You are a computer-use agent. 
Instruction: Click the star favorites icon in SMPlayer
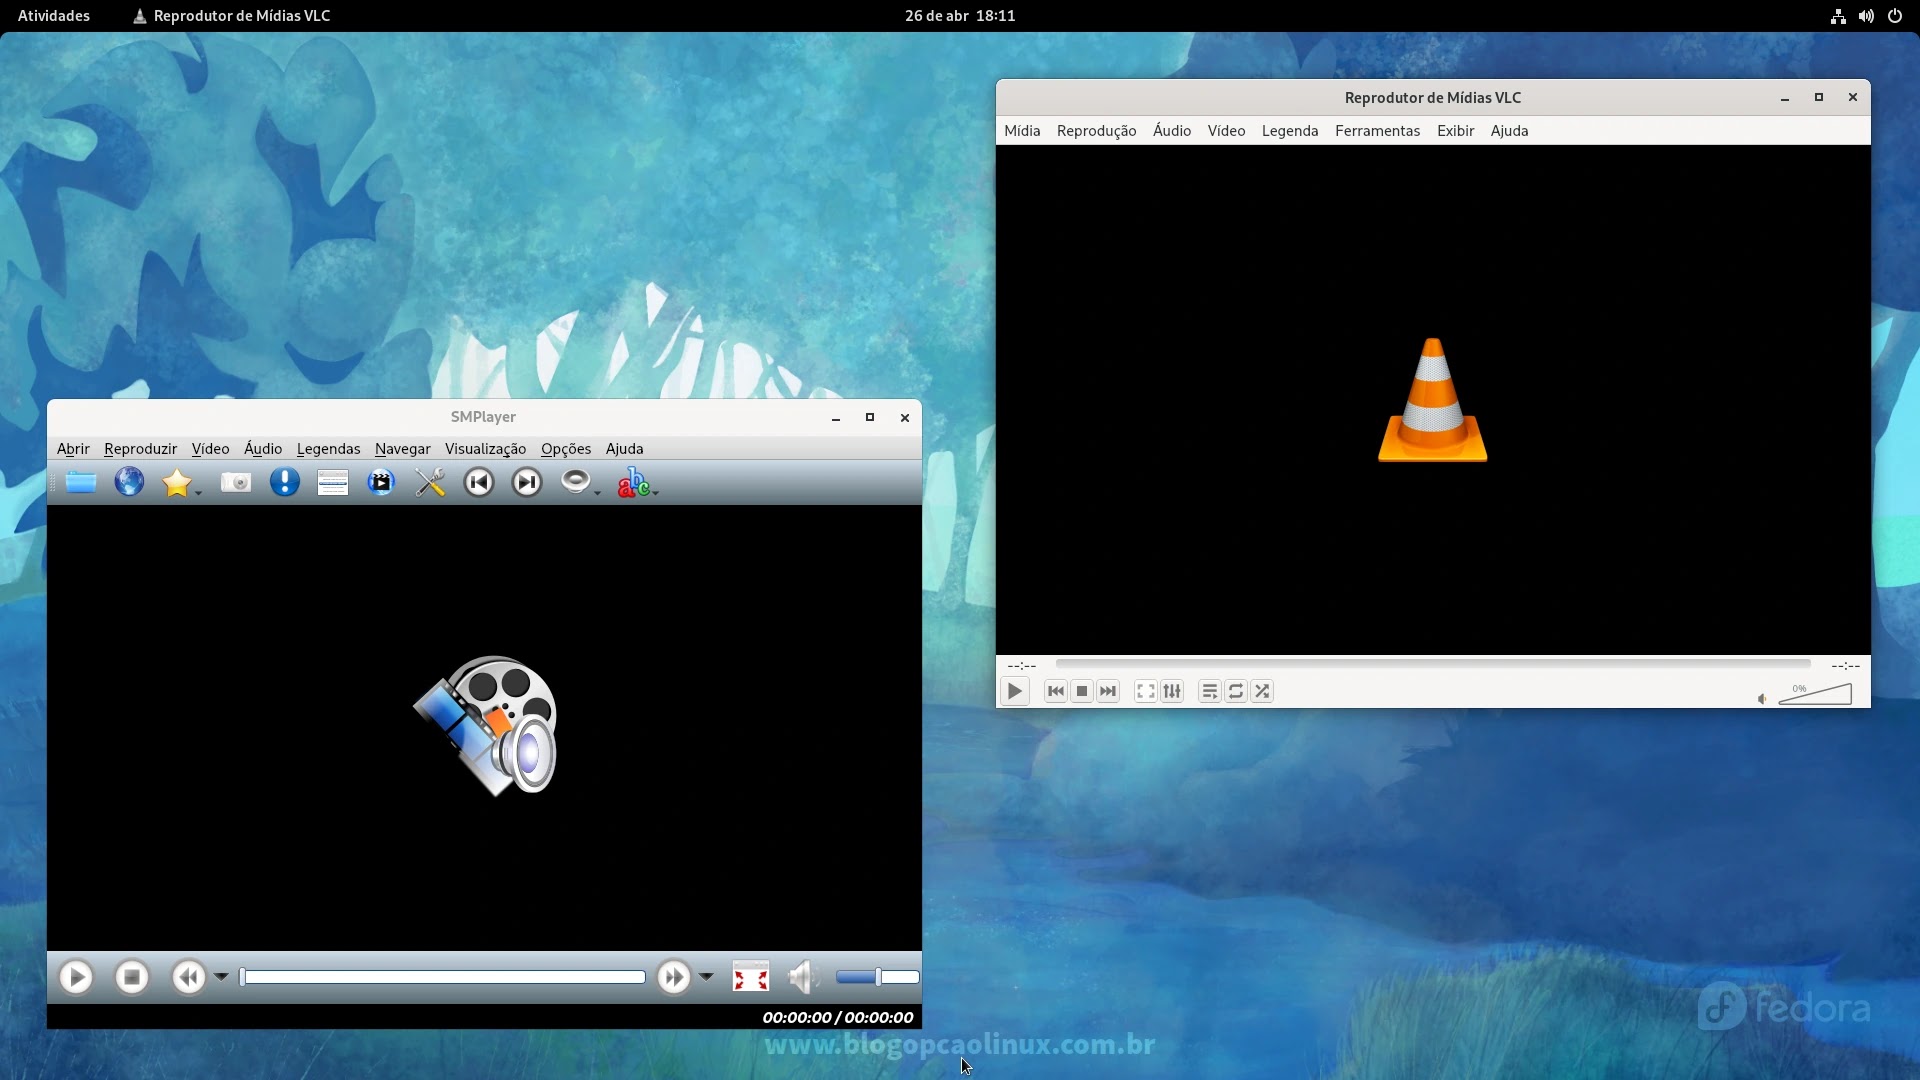177,483
